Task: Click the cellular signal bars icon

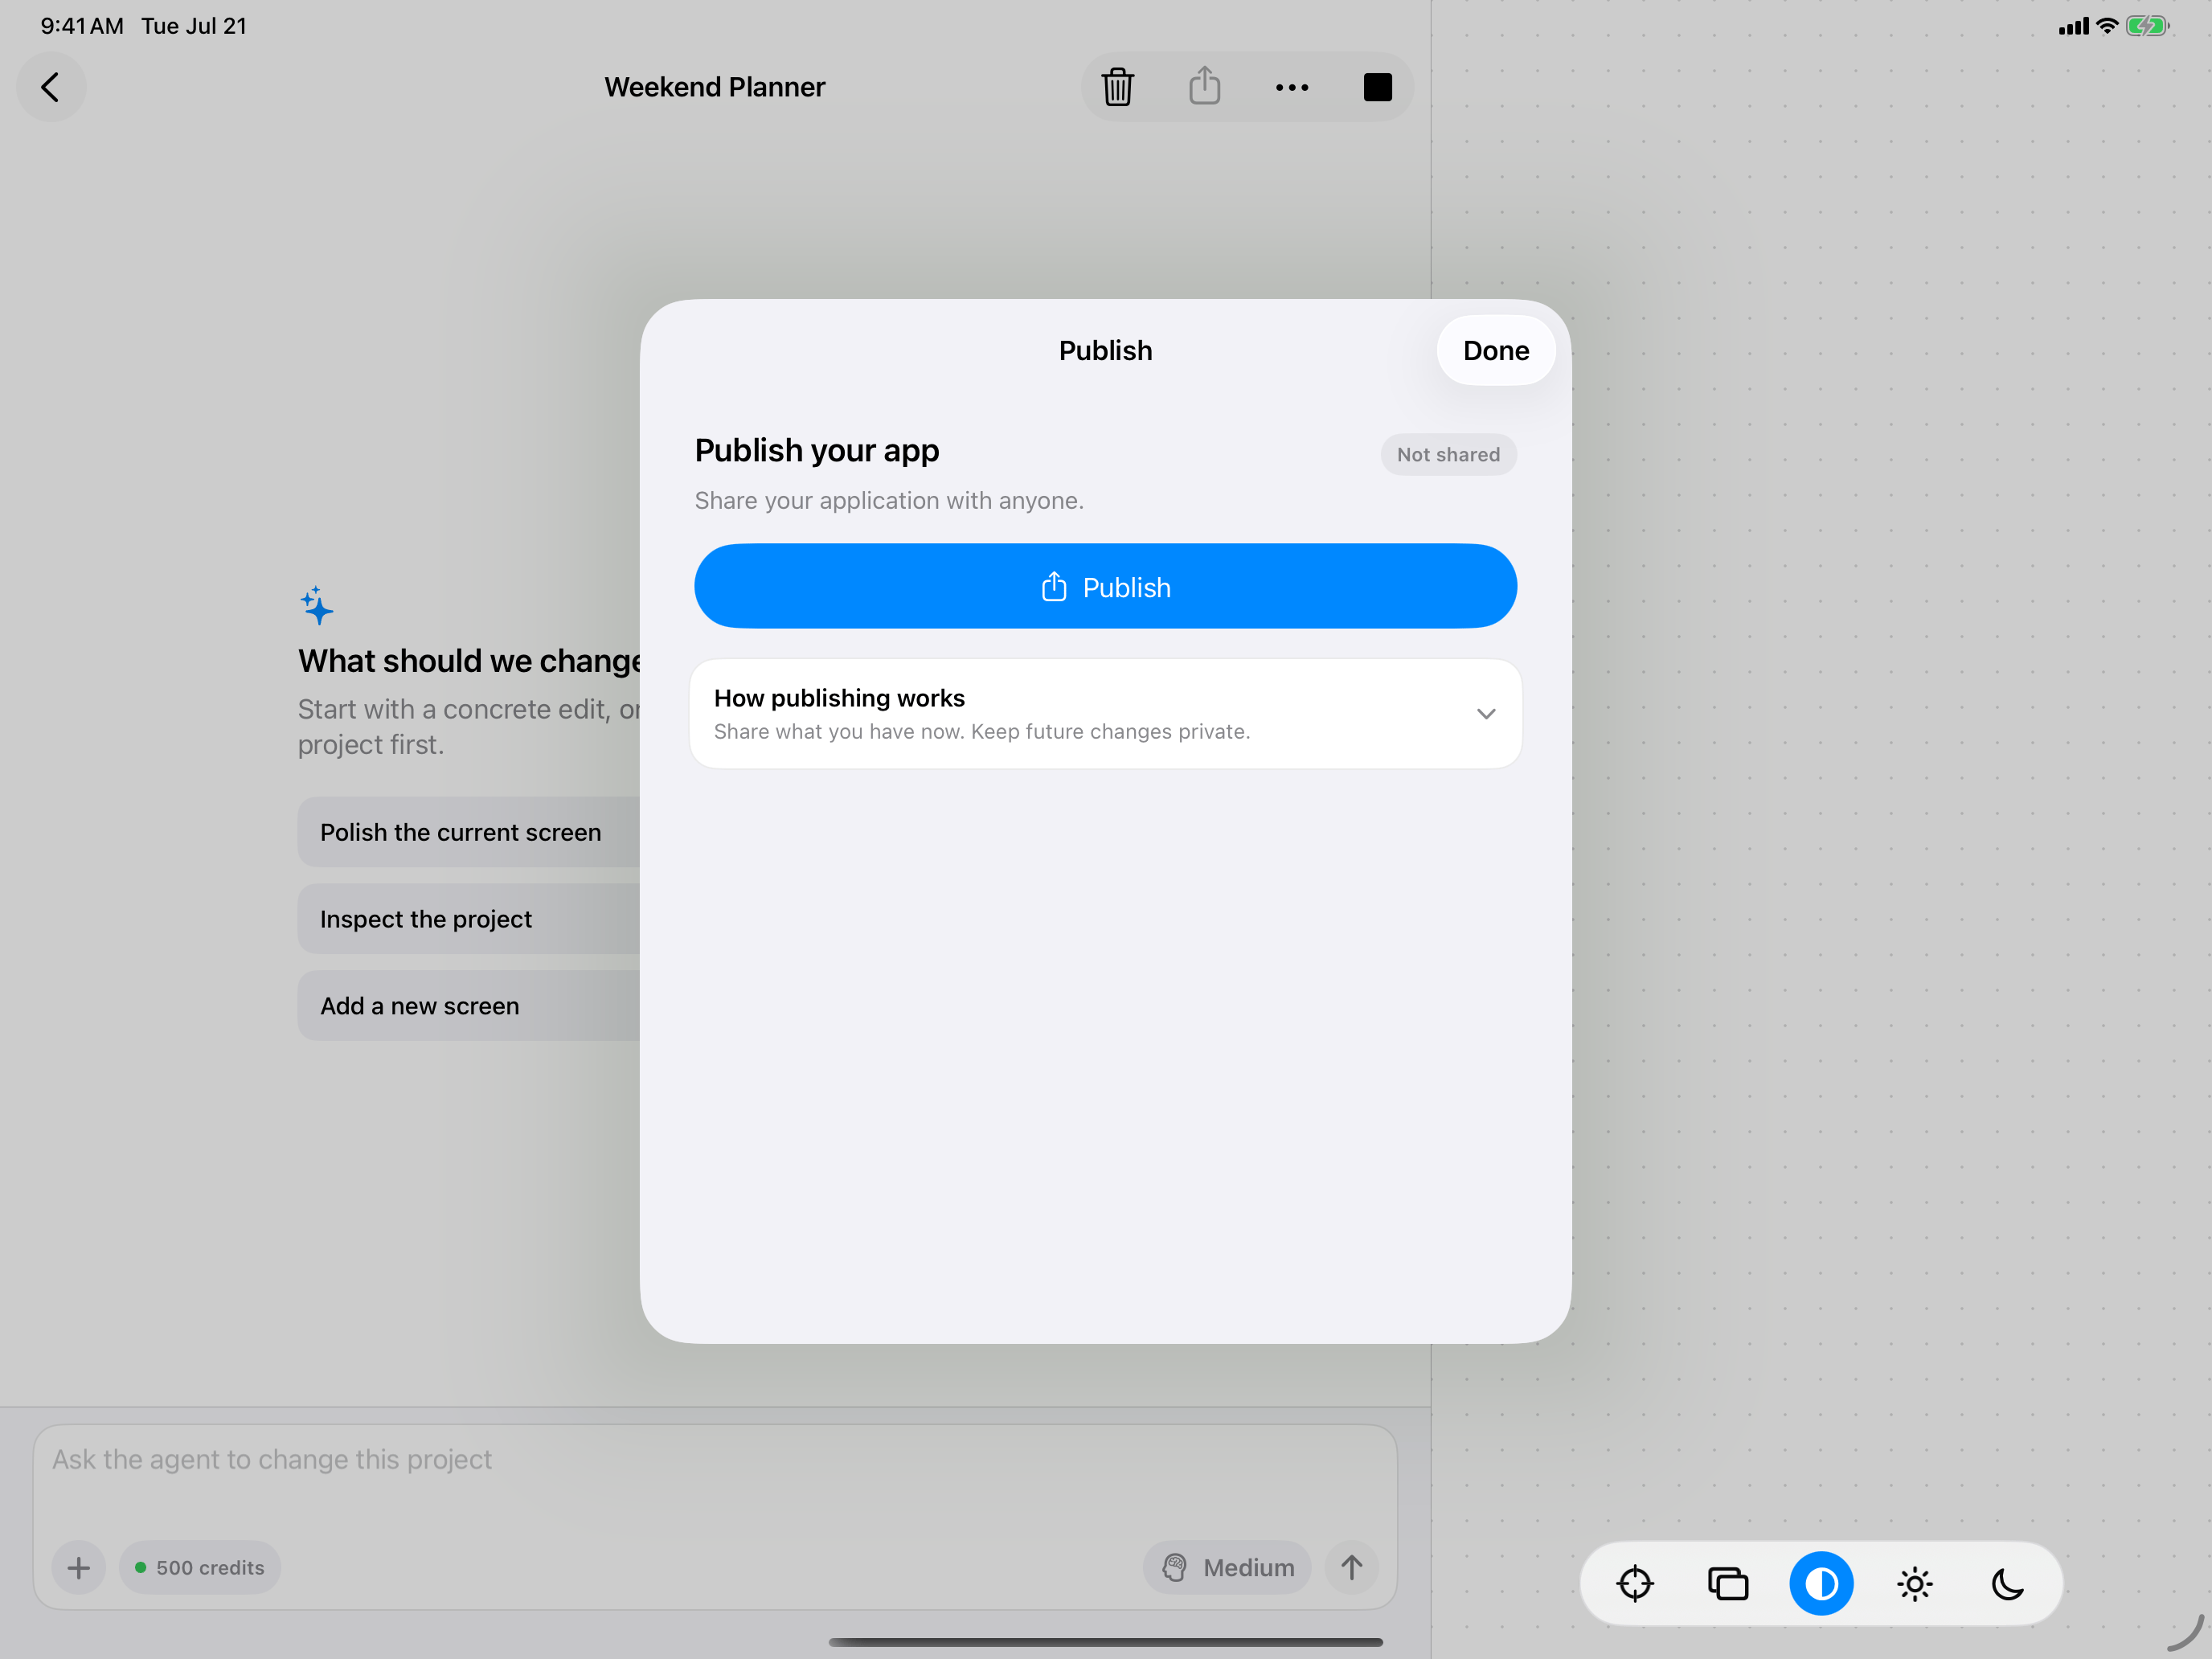Action: 2074,26
